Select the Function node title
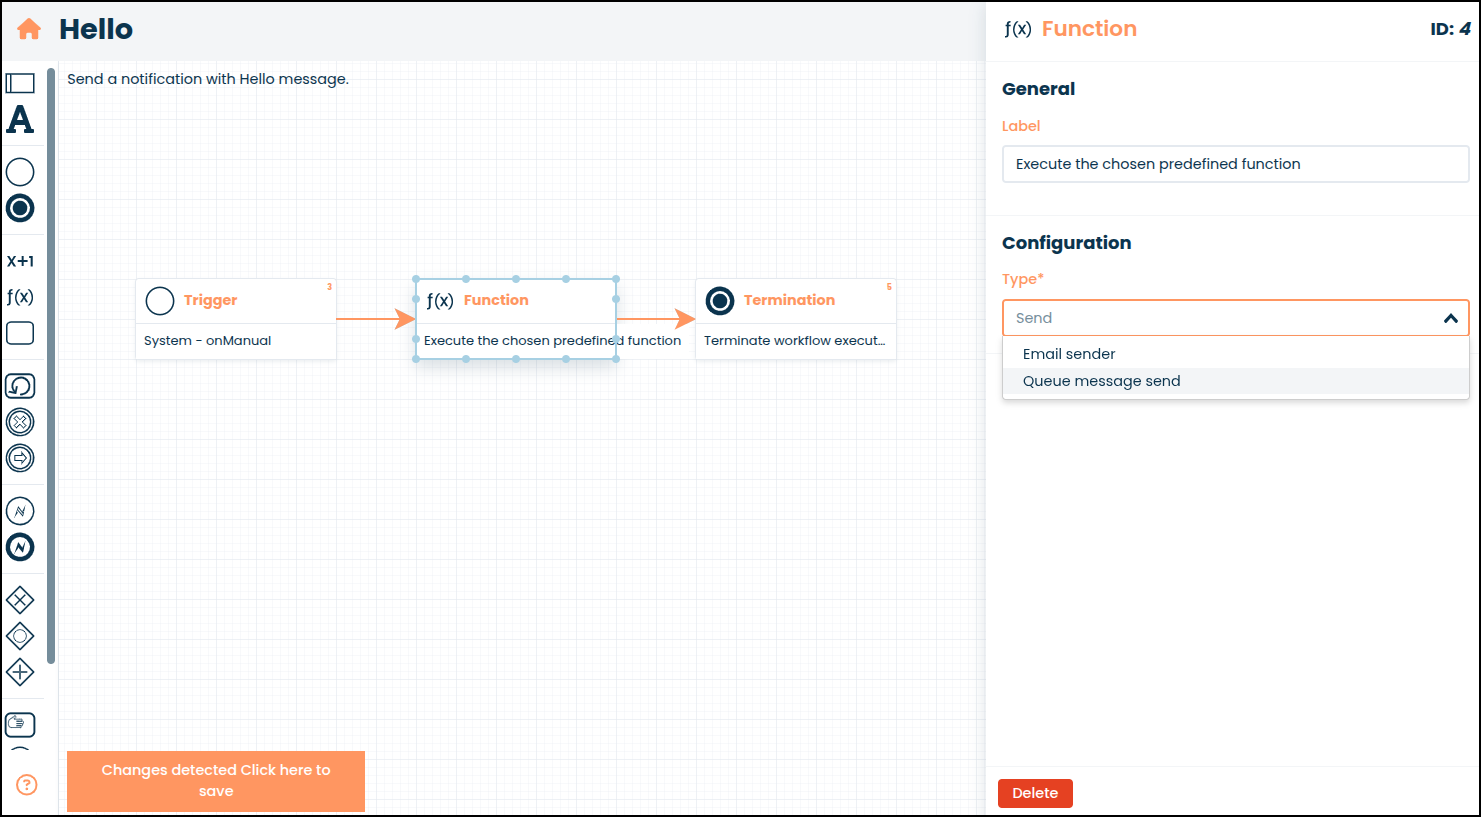The width and height of the screenshot is (1481, 817). (496, 300)
